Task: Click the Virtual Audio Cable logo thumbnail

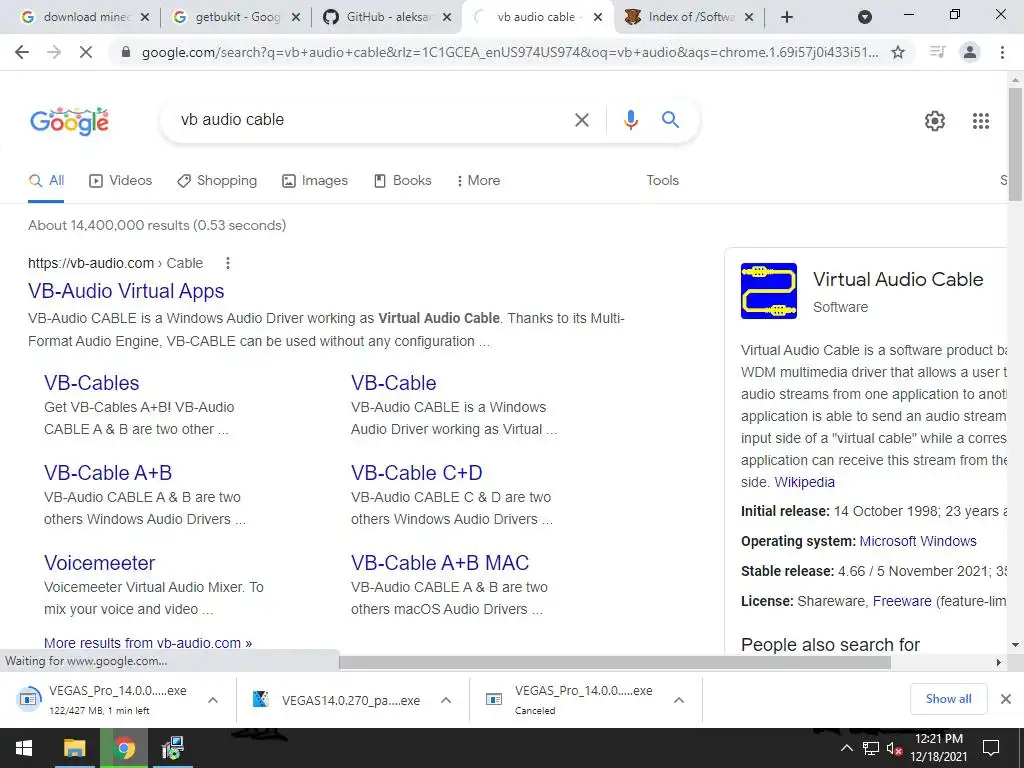Action: pos(769,291)
